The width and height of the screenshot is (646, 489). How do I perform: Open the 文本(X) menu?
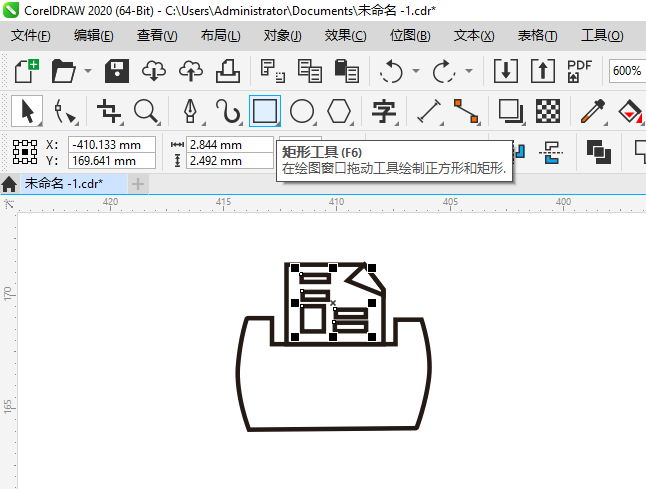click(x=474, y=36)
